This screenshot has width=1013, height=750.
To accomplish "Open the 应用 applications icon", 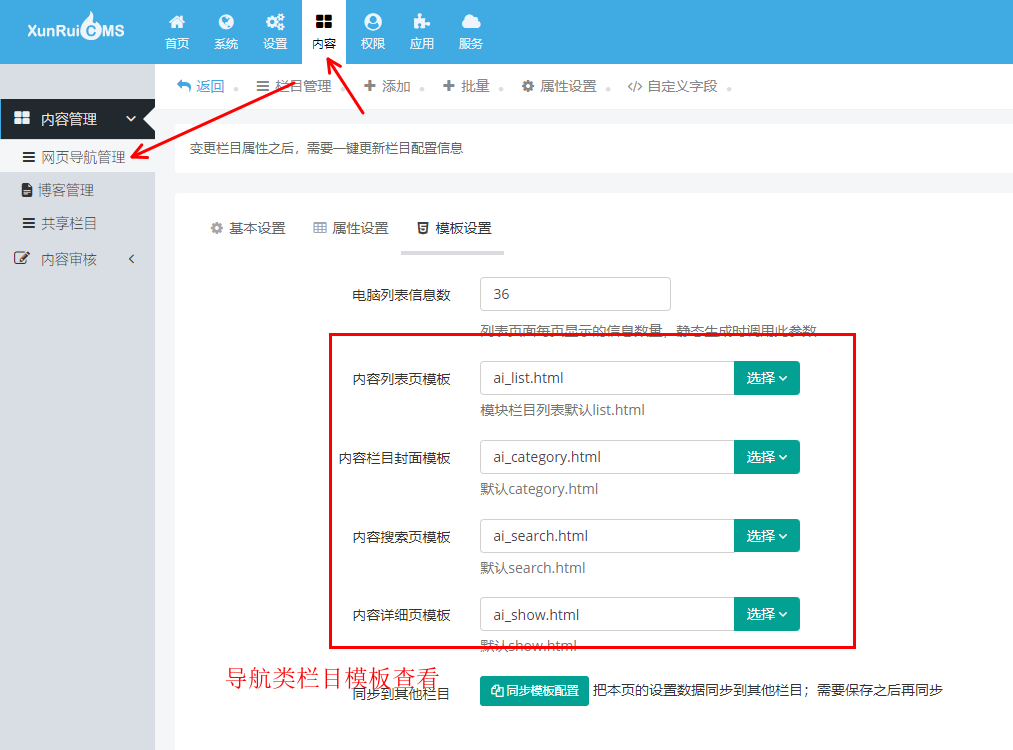I will (421, 30).
